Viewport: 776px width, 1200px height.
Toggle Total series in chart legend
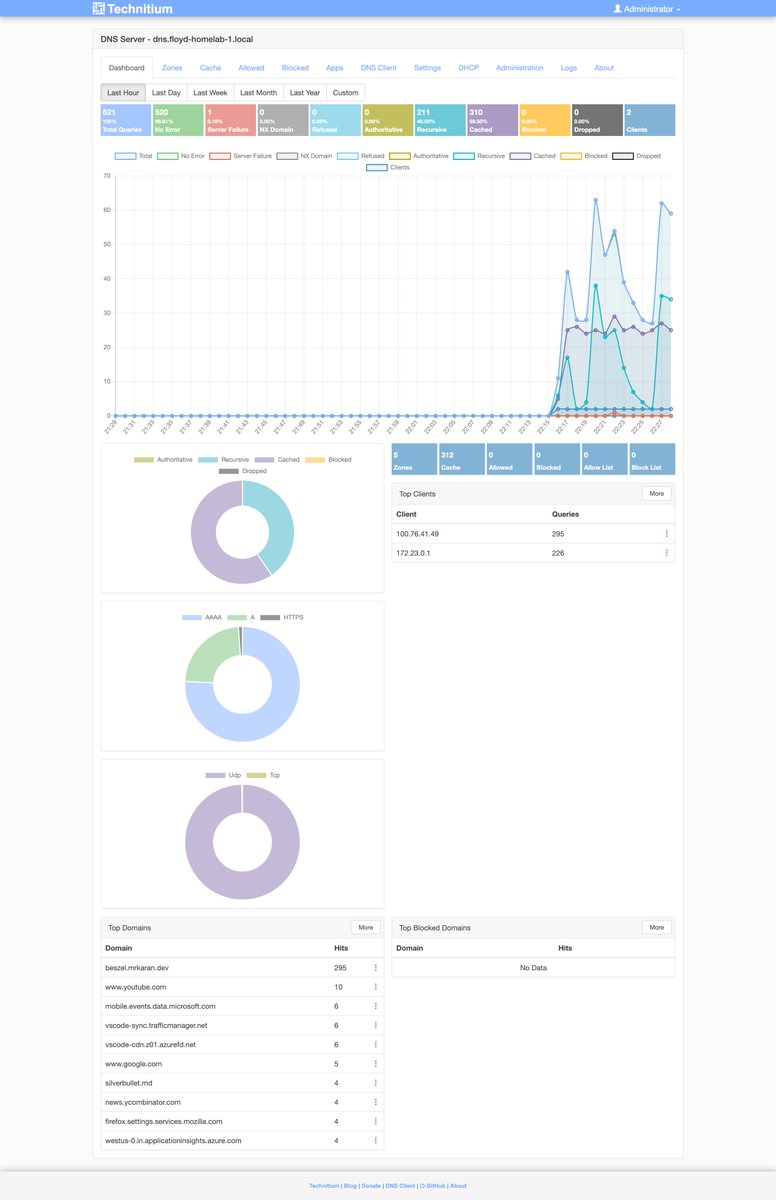point(134,156)
